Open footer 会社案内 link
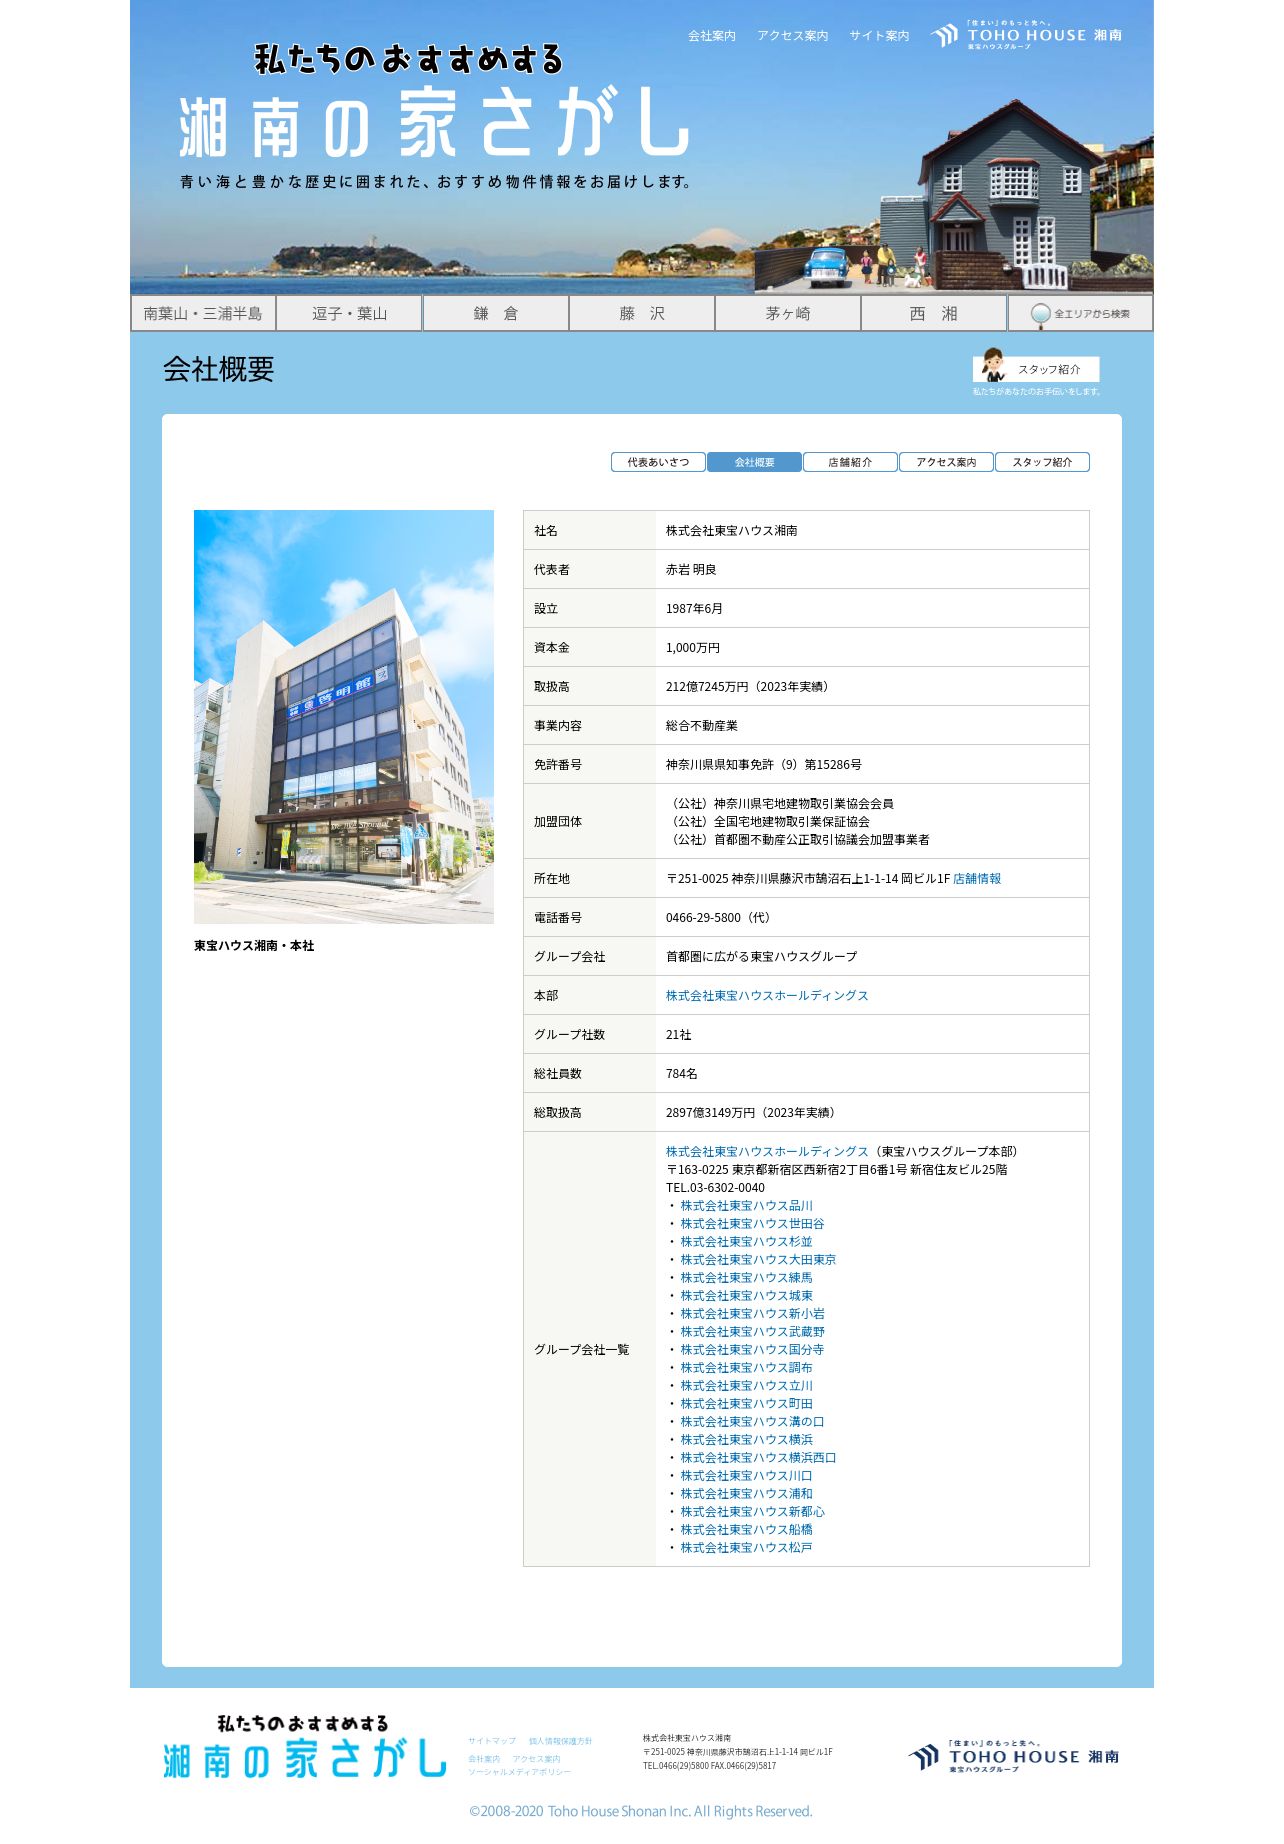The image size is (1284, 1844). 484,1759
